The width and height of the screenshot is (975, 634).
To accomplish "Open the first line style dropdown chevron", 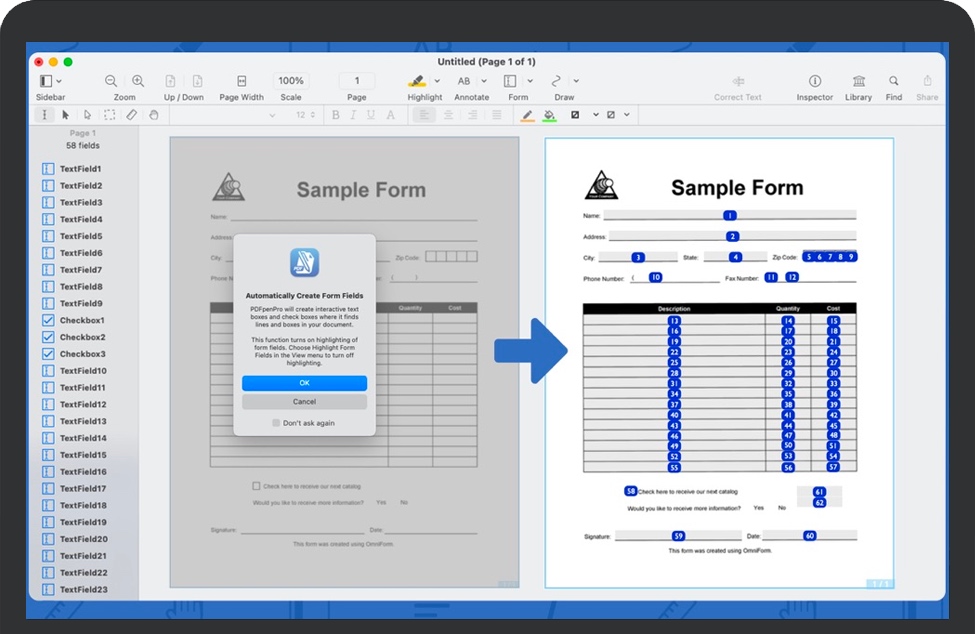I will coord(596,115).
